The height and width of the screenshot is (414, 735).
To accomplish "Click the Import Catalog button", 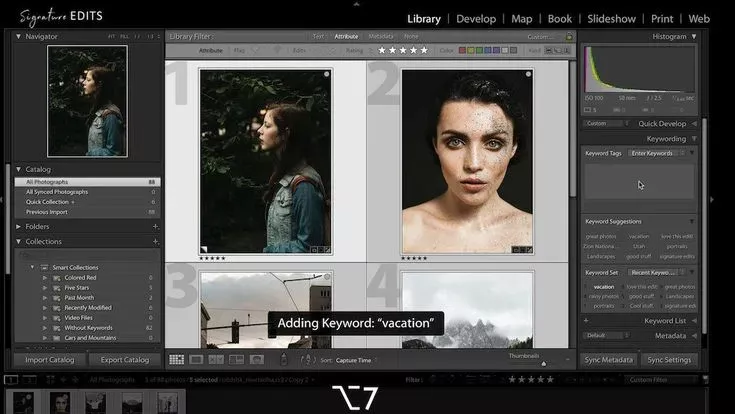I will pyautogui.click(x=49, y=360).
